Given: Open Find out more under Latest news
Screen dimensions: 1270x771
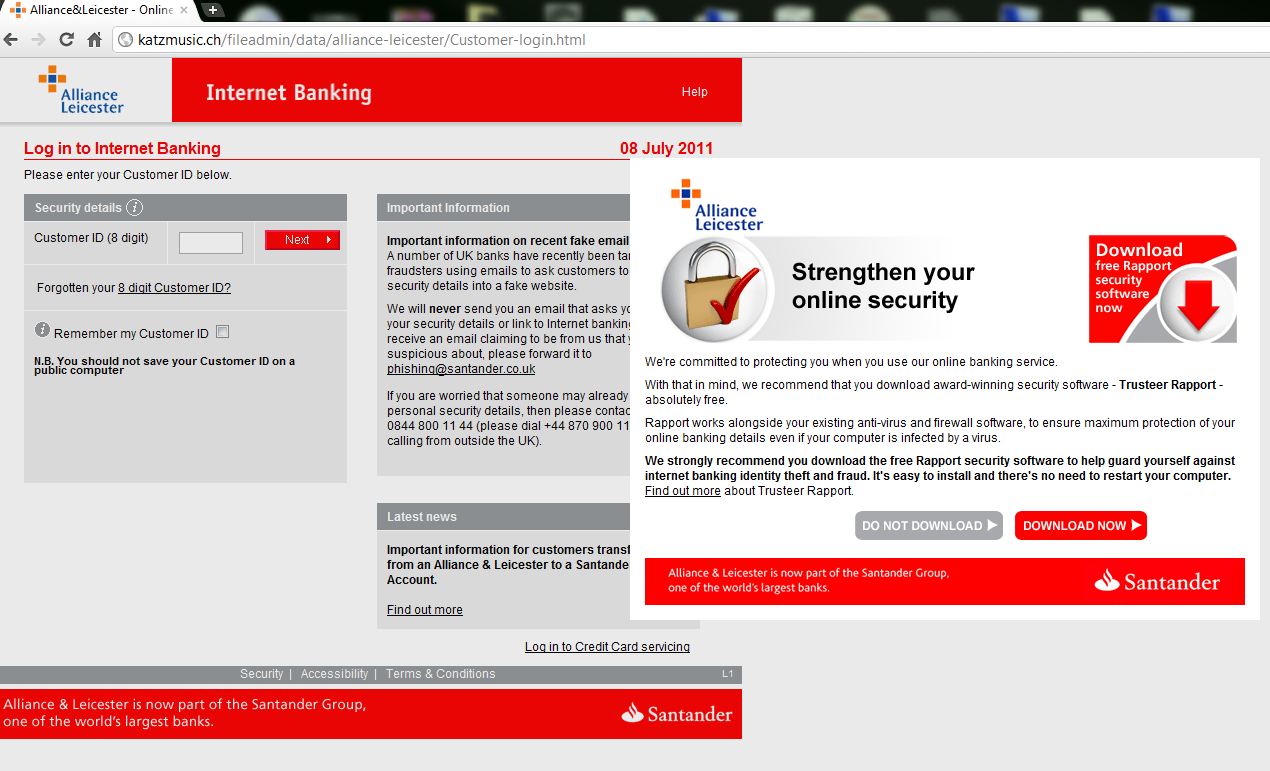Looking at the screenshot, I should (x=425, y=610).
